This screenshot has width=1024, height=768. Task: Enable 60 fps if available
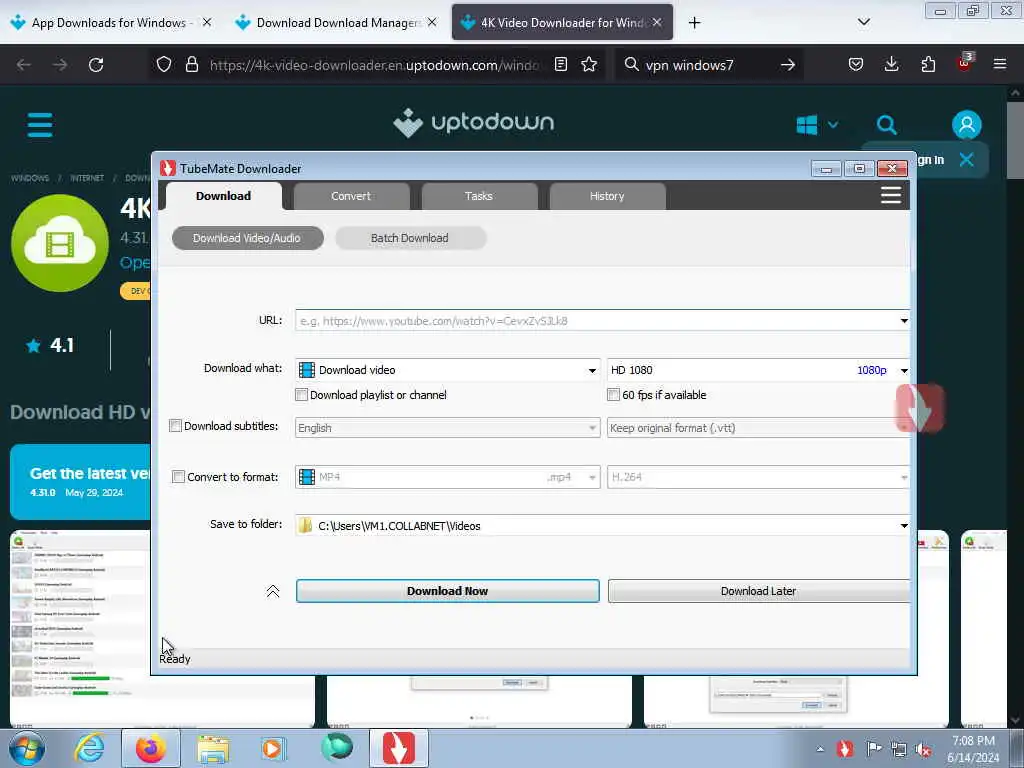(613, 394)
